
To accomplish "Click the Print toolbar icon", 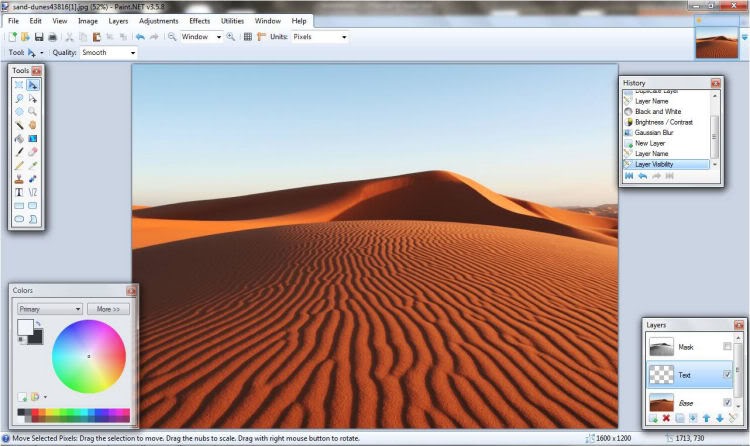I will click(53, 37).
